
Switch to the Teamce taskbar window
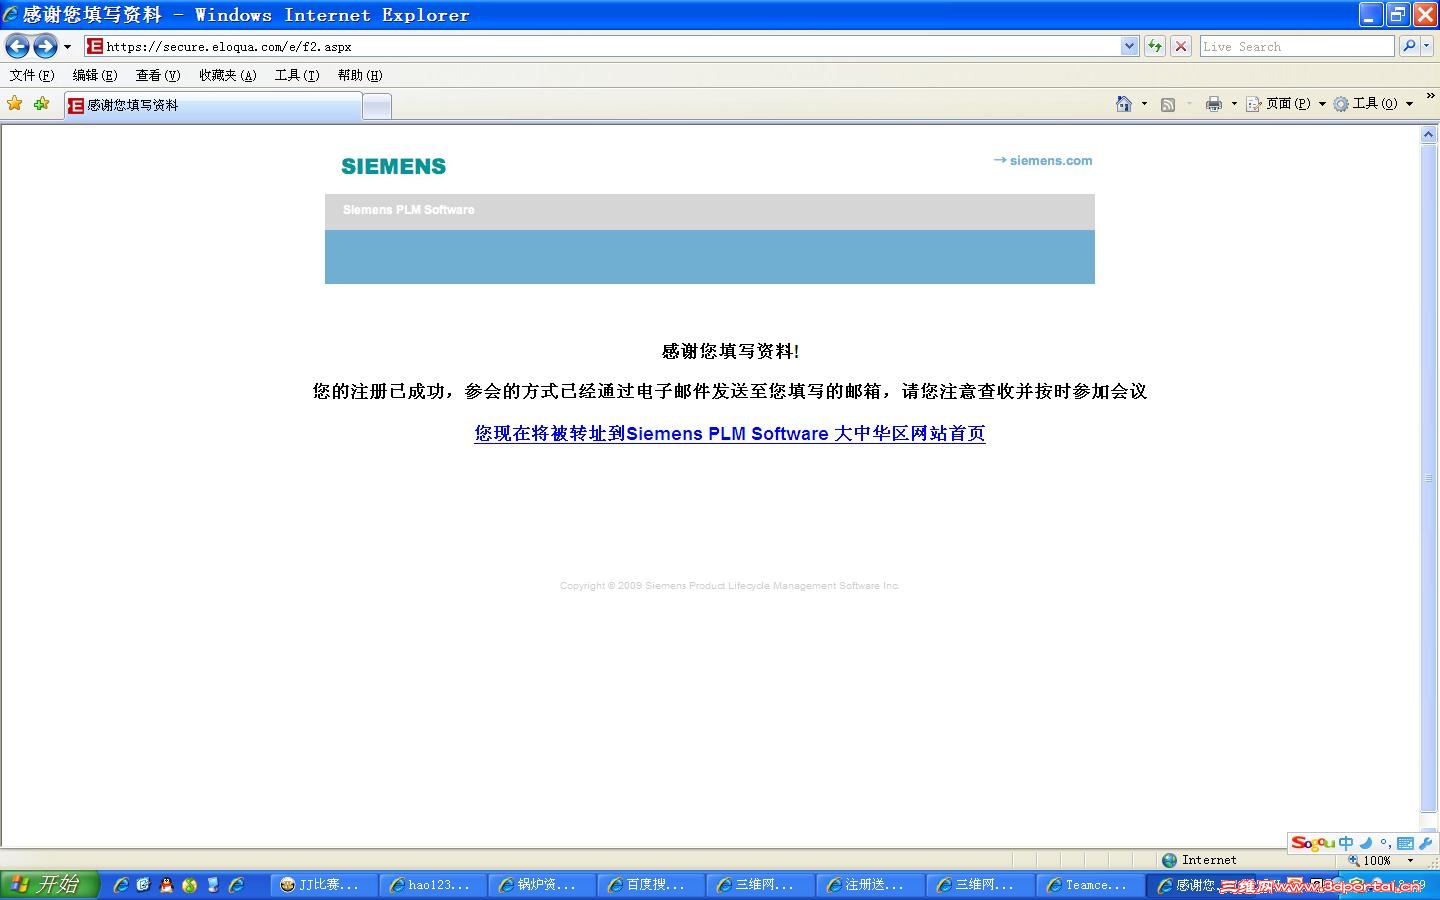coord(1090,885)
